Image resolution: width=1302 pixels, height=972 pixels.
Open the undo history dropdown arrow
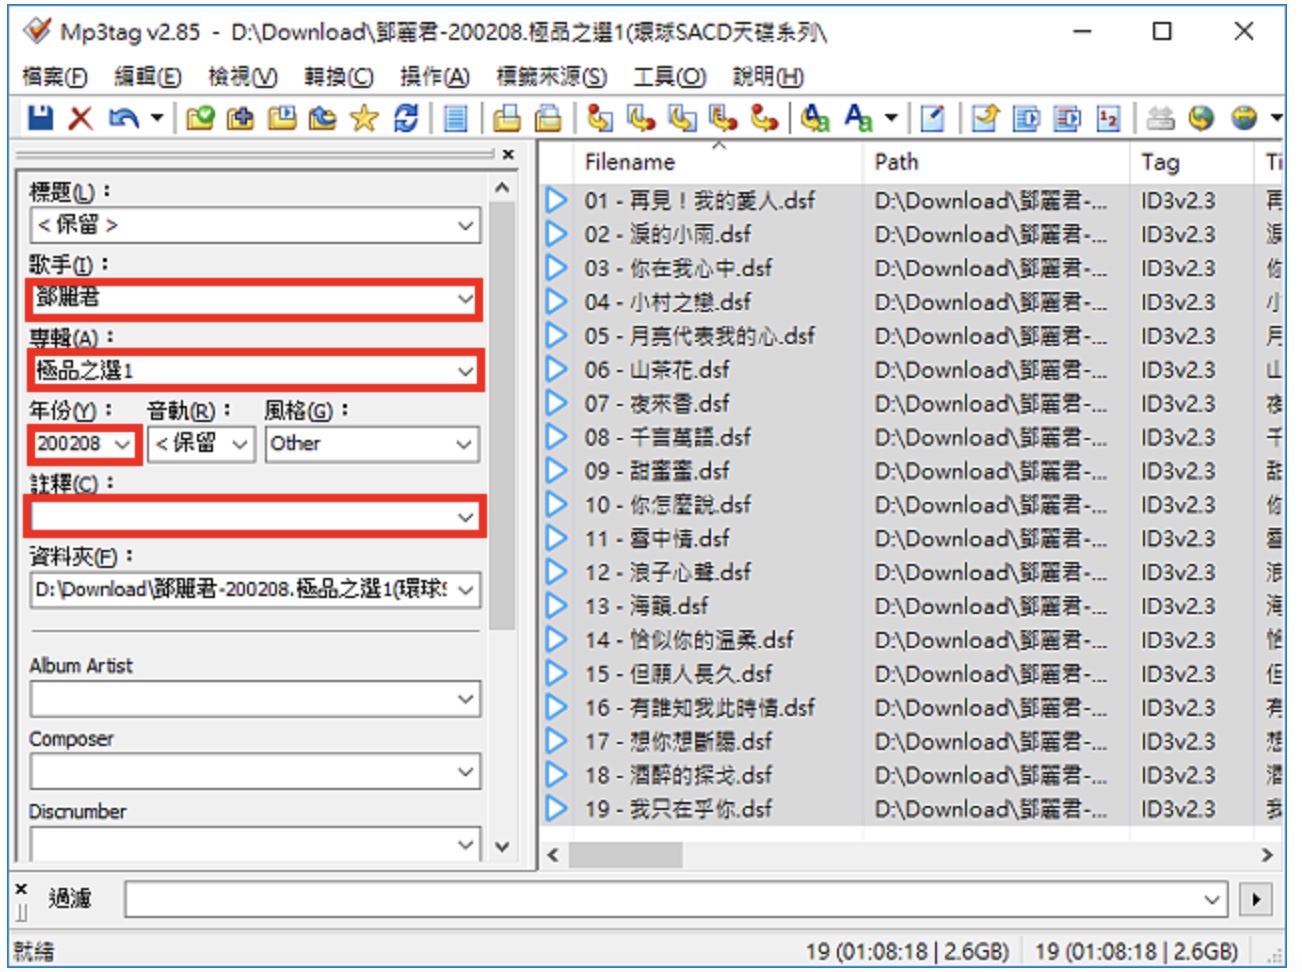tap(156, 118)
